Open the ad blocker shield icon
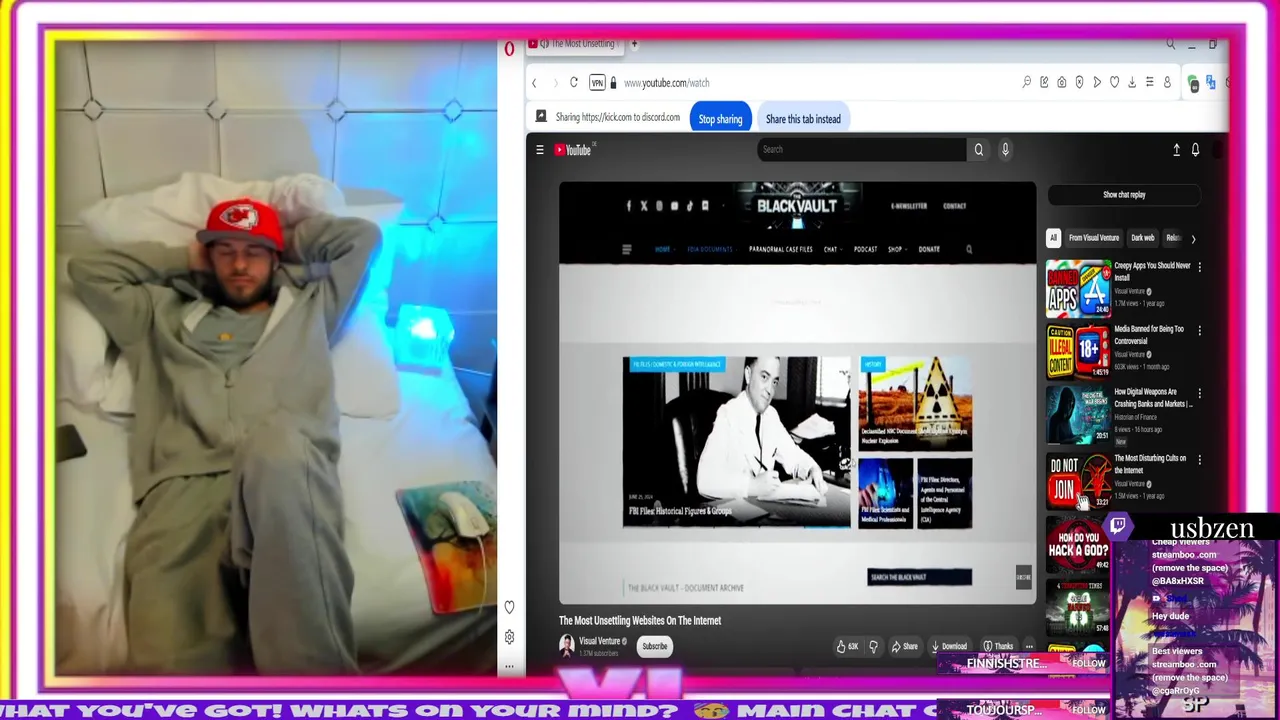1280x720 pixels. 1079,83
